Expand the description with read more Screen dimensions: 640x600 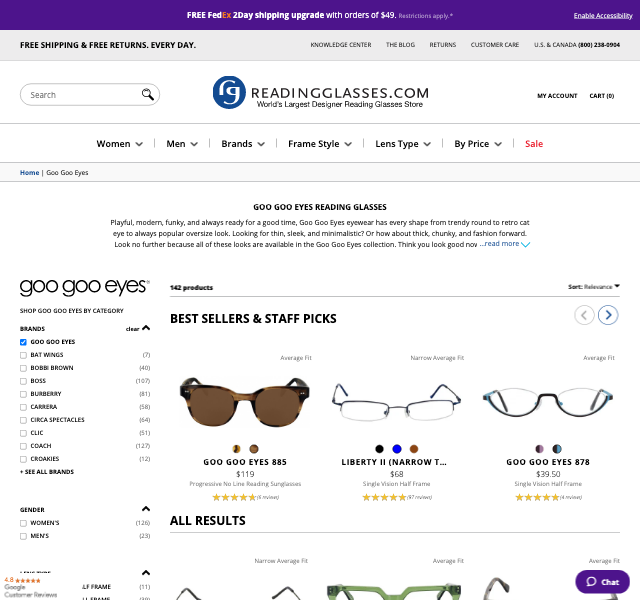[504, 244]
